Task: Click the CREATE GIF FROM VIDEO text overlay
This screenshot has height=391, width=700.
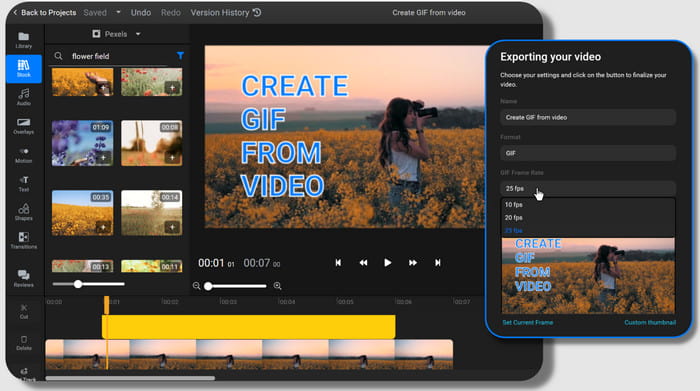Action: click(294, 135)
